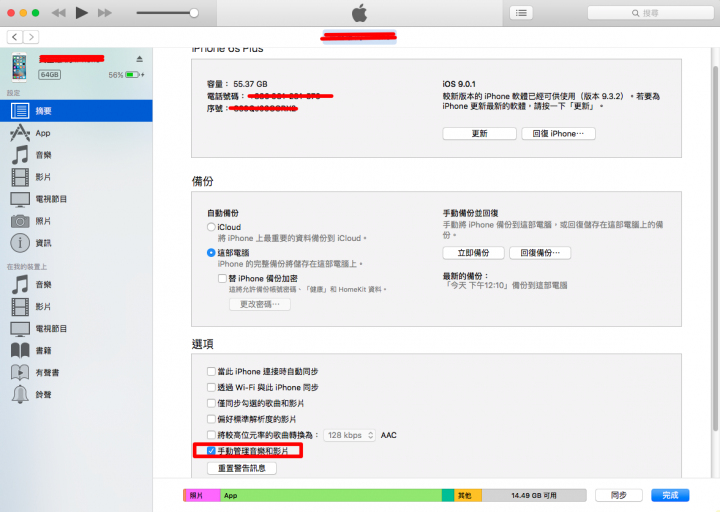Click the battery icon next to 56%
Screen dimensions: 720x512
[x=132, y=74]
